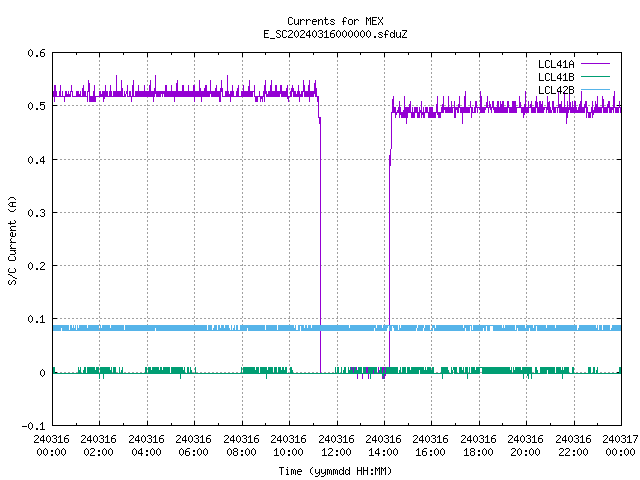Click the blue LCL42B trace near 0.08 A
The height and width of the screenshot is (480, 640).
coord(337,328)
